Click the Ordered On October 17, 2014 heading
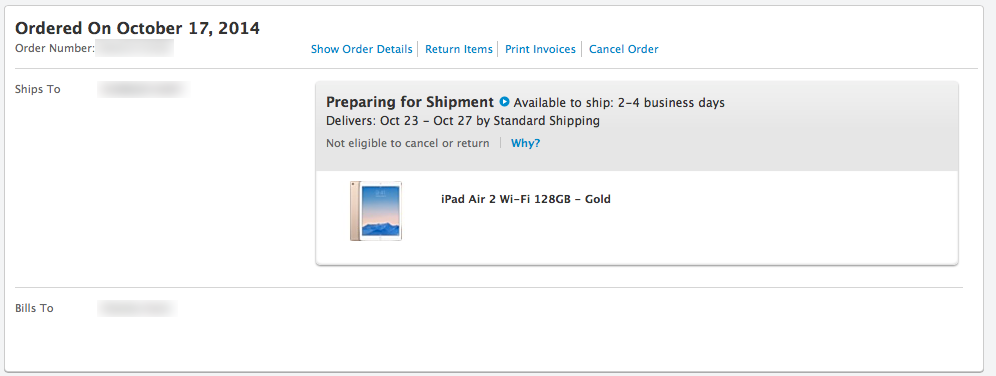The image size is (996, 376). pos(137,29)
